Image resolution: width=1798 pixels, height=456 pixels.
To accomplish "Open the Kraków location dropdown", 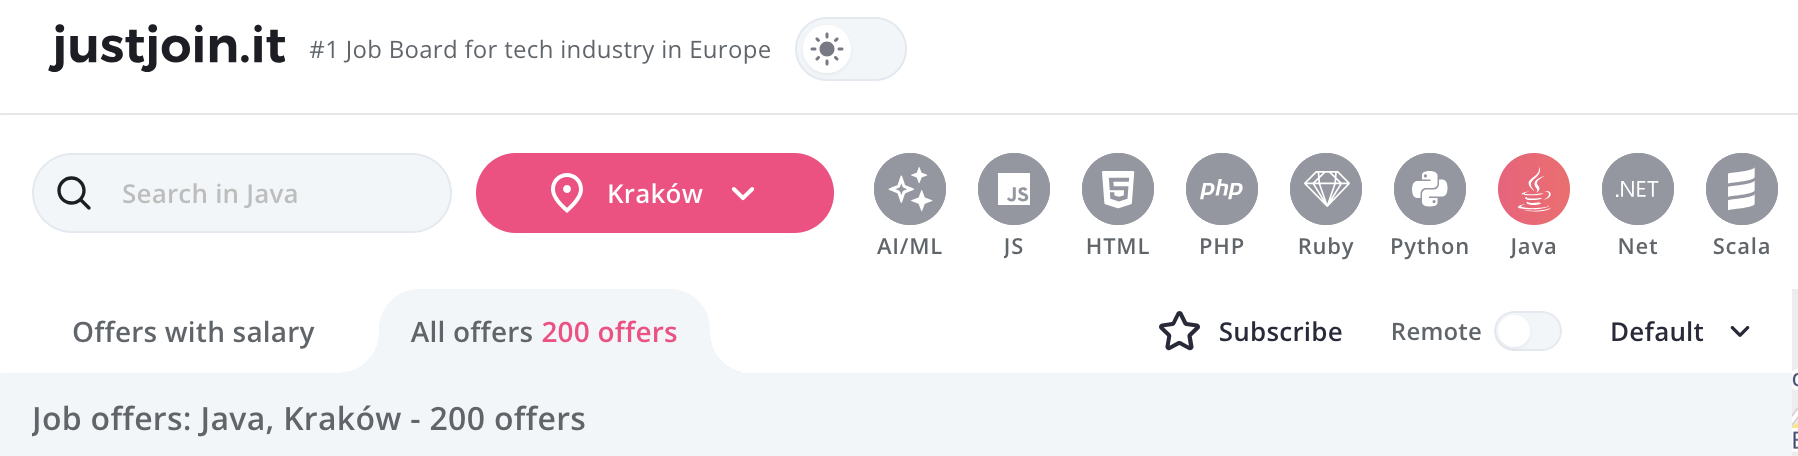I will (654, 193).
